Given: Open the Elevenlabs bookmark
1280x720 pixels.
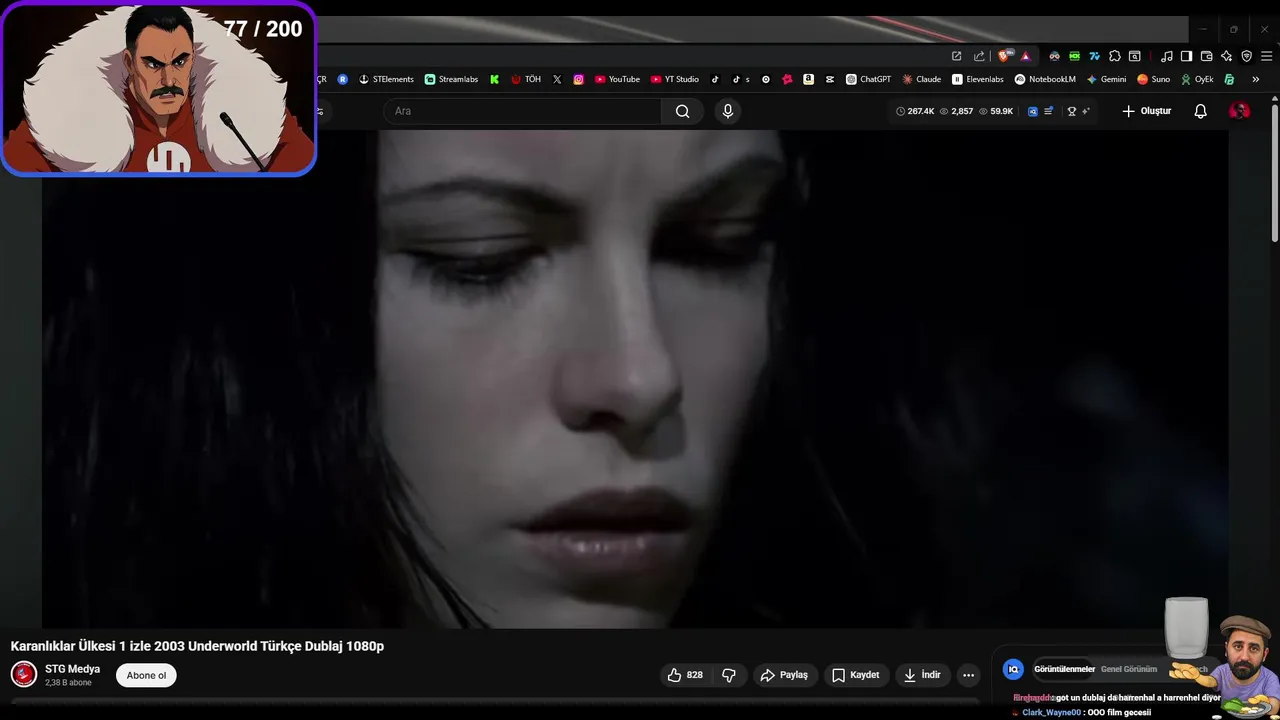Looking at the screenshot, I should tap(977, 79).
